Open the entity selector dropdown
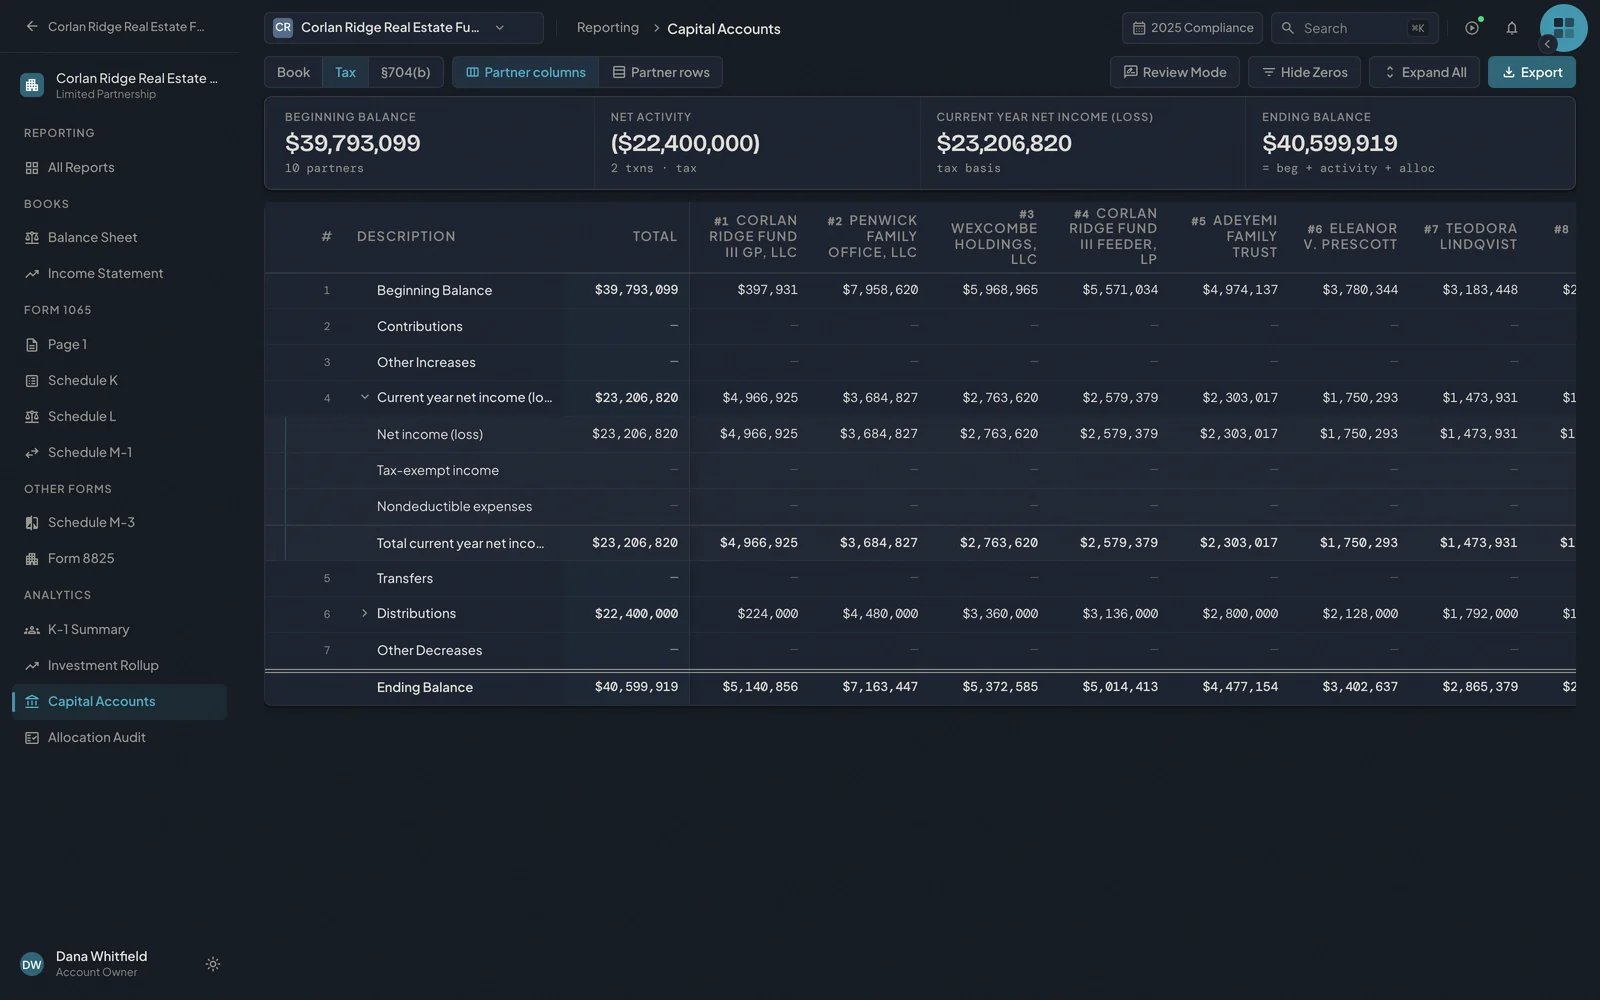The height and width of the screenshot is (1000, 1600). tap(404, 28)
